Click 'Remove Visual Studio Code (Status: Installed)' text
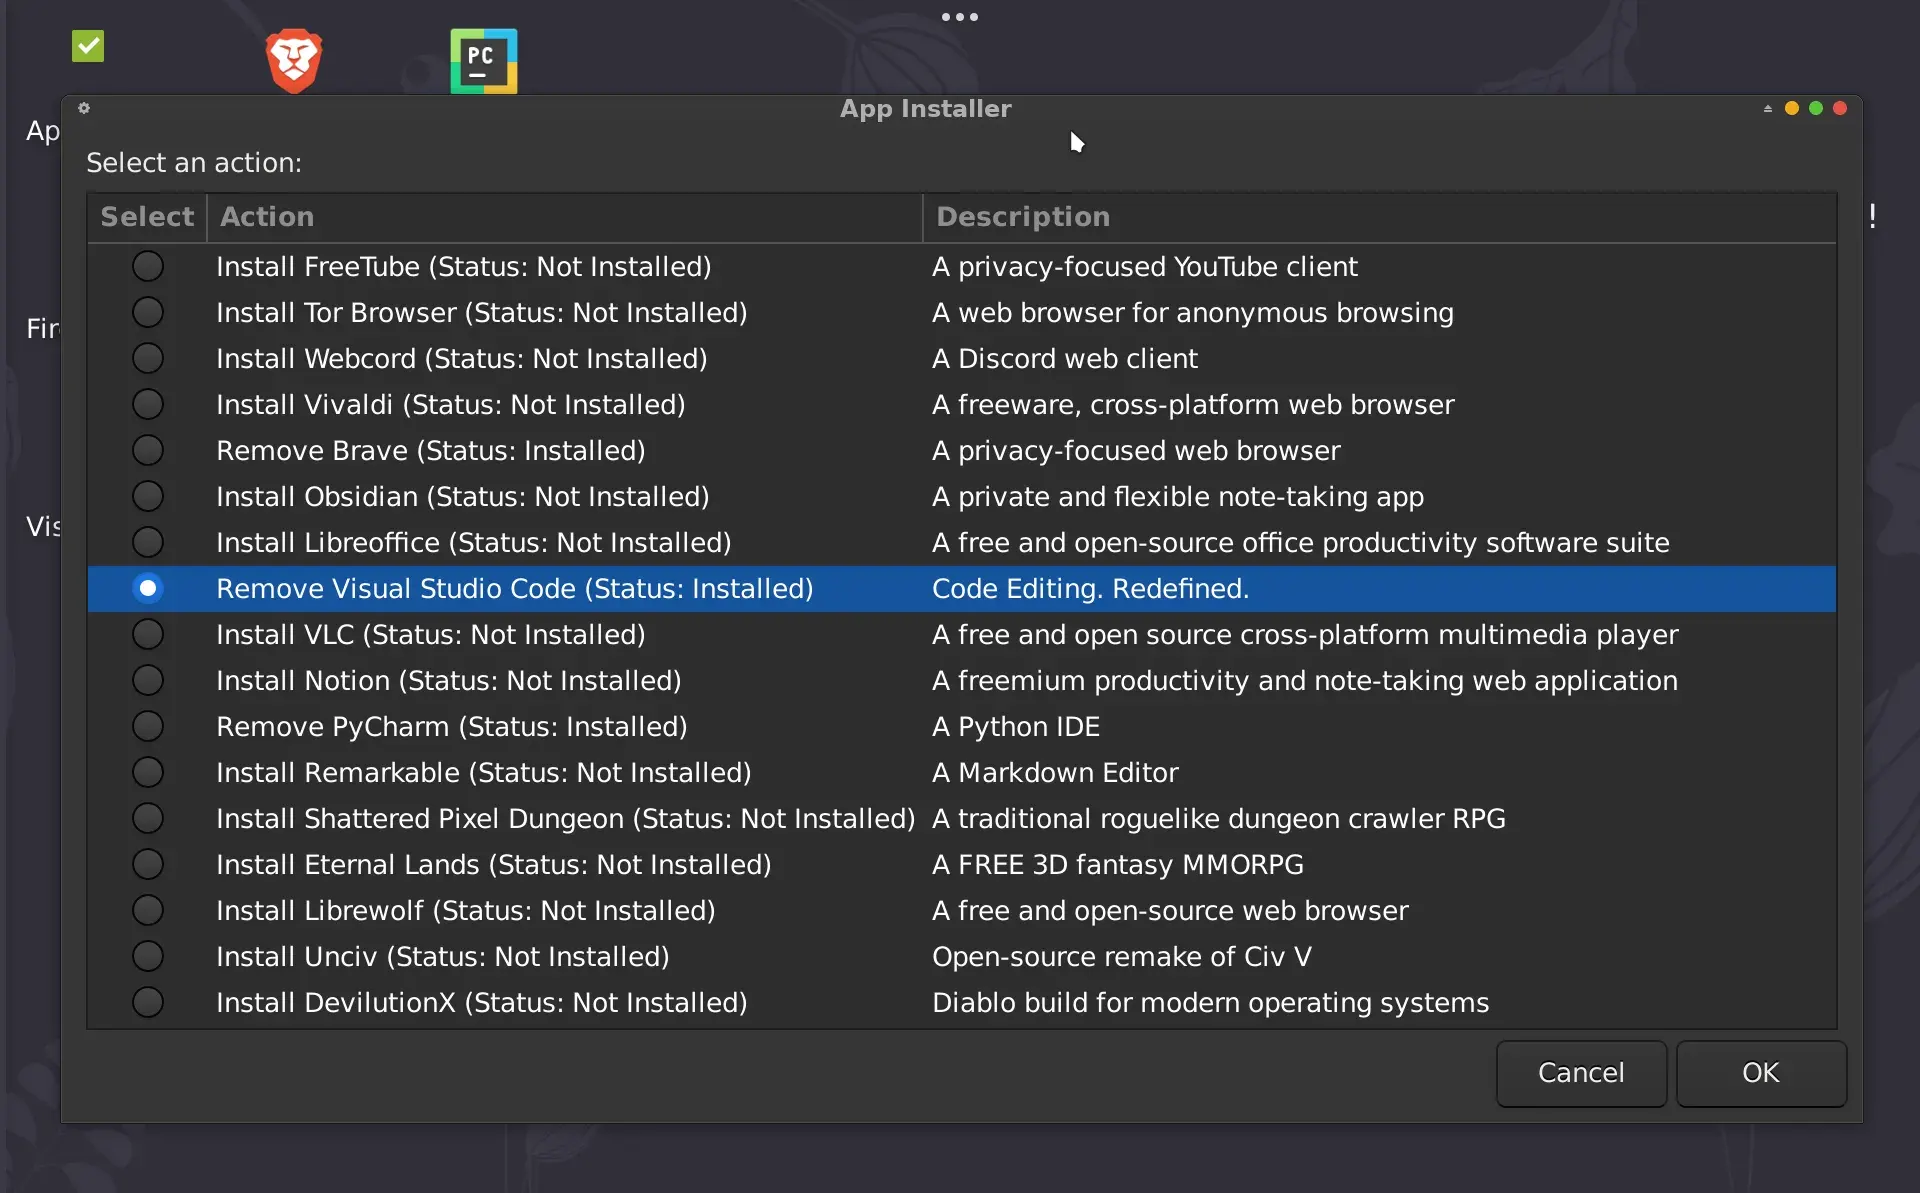 click(x=515, y=589)
